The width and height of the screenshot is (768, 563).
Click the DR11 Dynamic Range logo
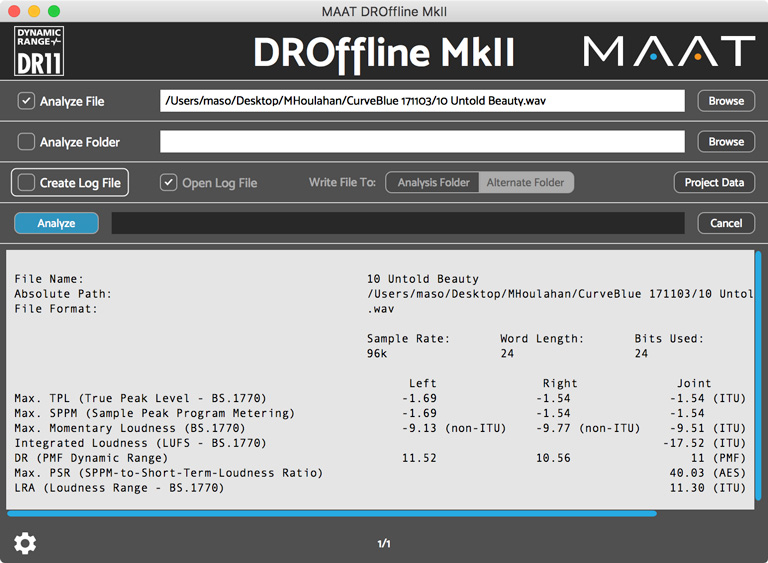(39, 52)
